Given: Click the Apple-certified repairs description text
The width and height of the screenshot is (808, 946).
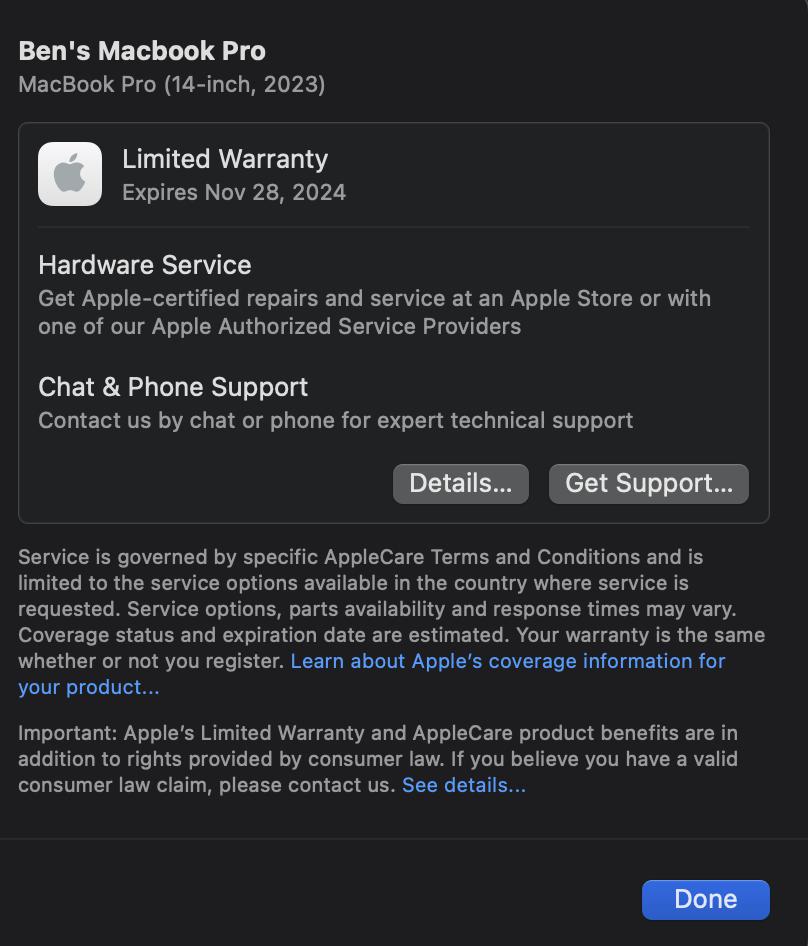Looking at the screenshot, I should [374, 312].
